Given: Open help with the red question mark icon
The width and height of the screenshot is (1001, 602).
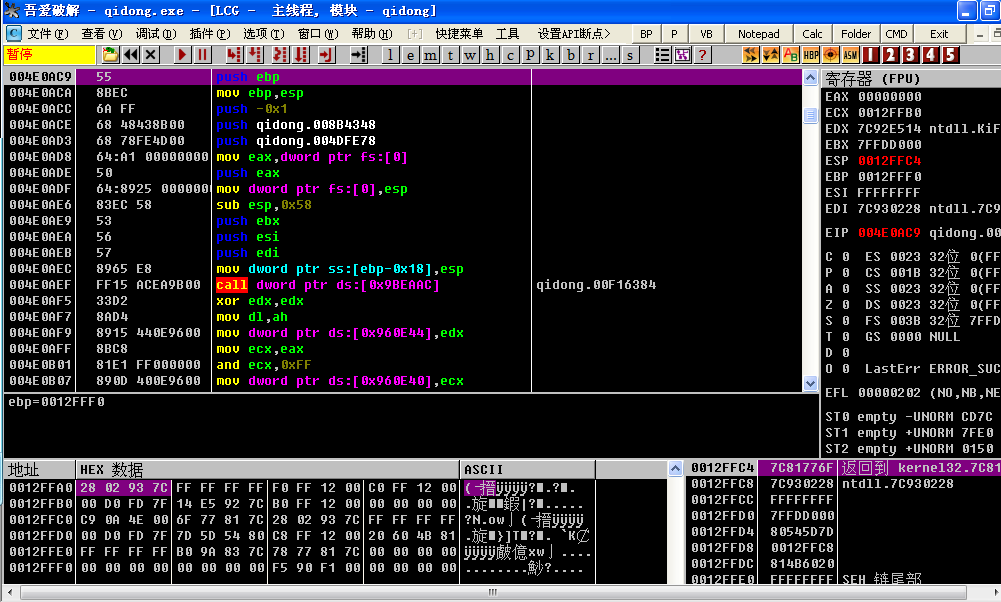Looking at the screenshot, I should 702,55.
